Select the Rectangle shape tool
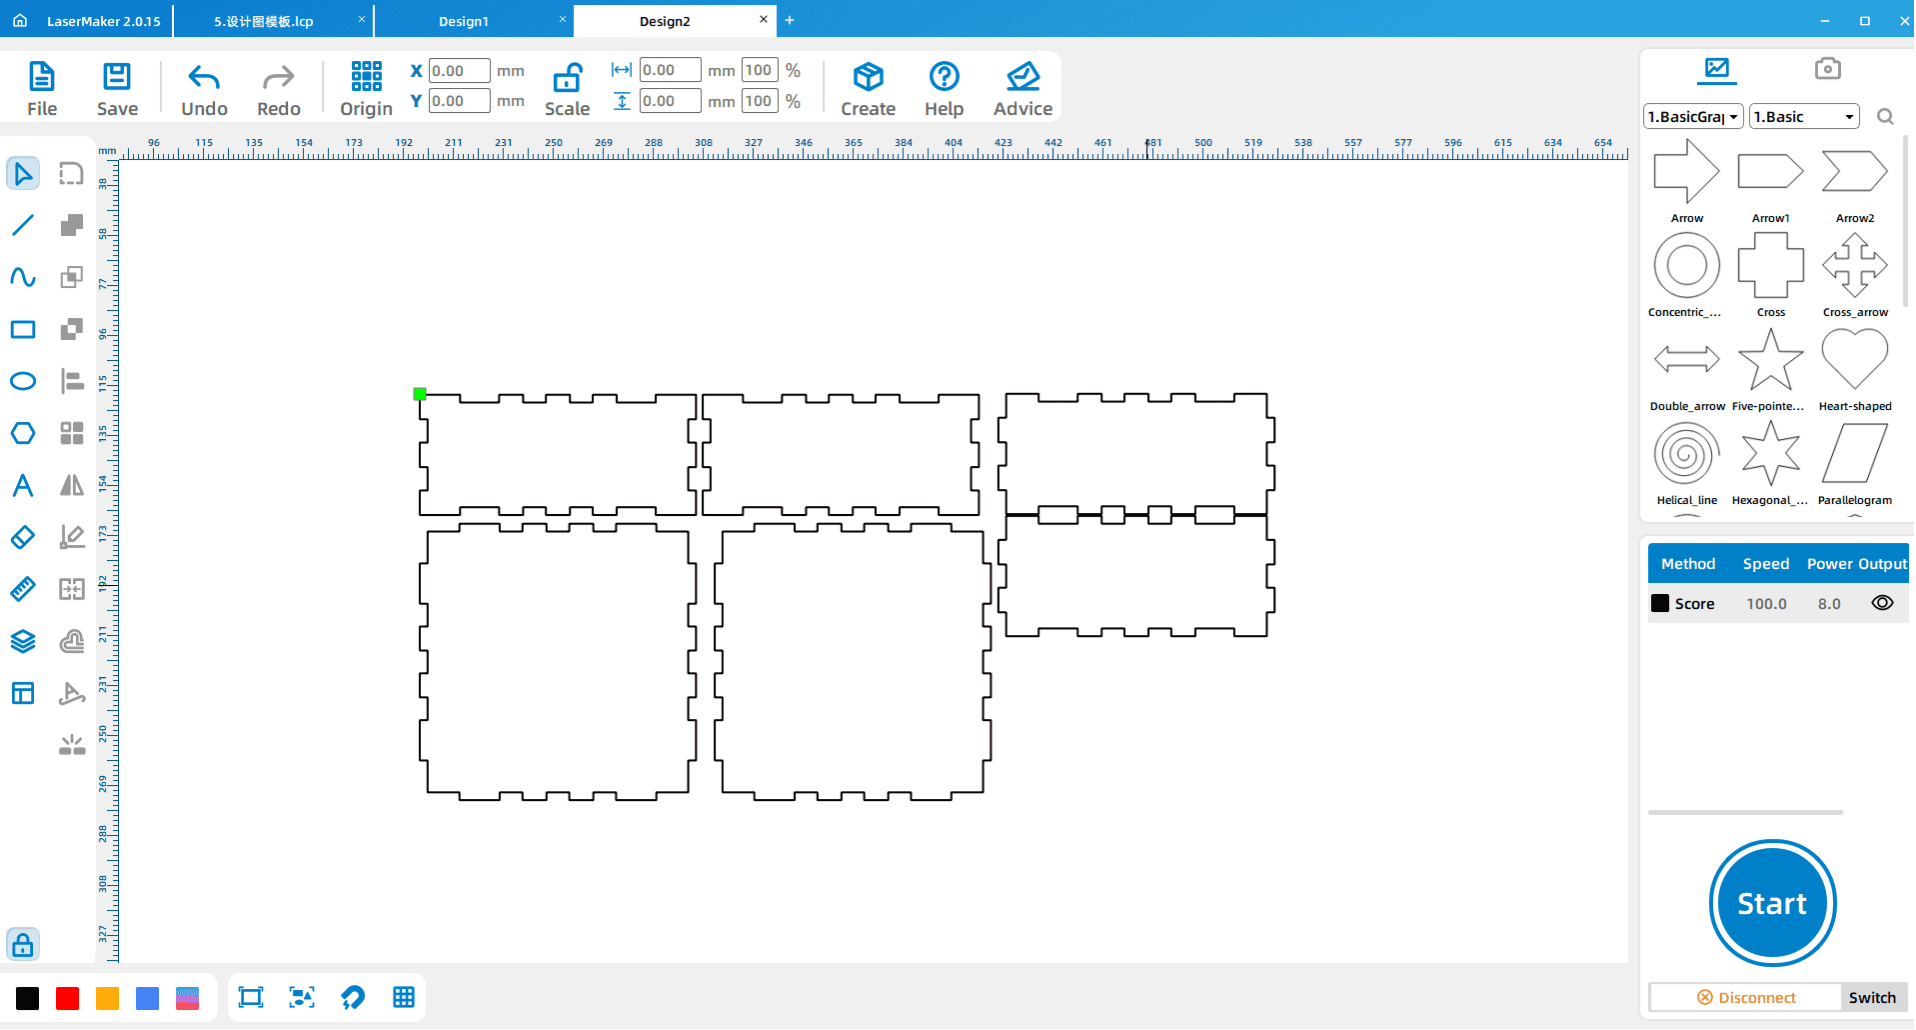Viewport: 1916px width, 1030px height. click(23, 330)
